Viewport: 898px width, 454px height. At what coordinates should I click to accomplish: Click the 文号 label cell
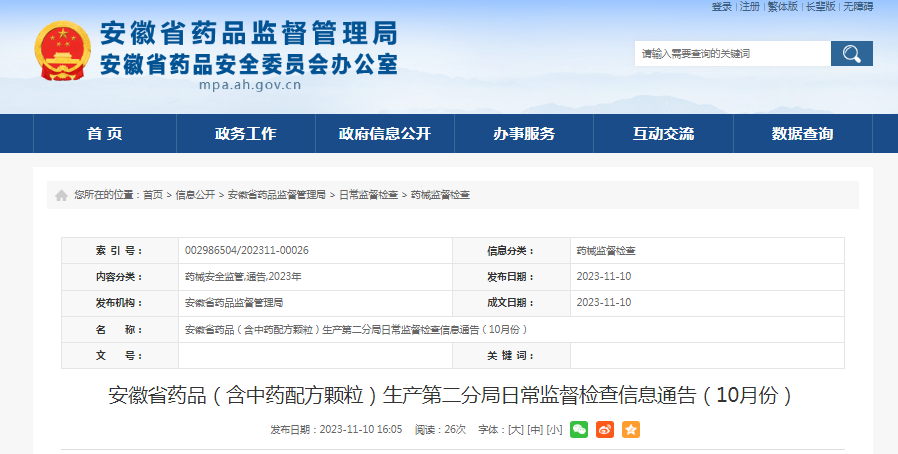pyautogui.click(x=120, y=356)
